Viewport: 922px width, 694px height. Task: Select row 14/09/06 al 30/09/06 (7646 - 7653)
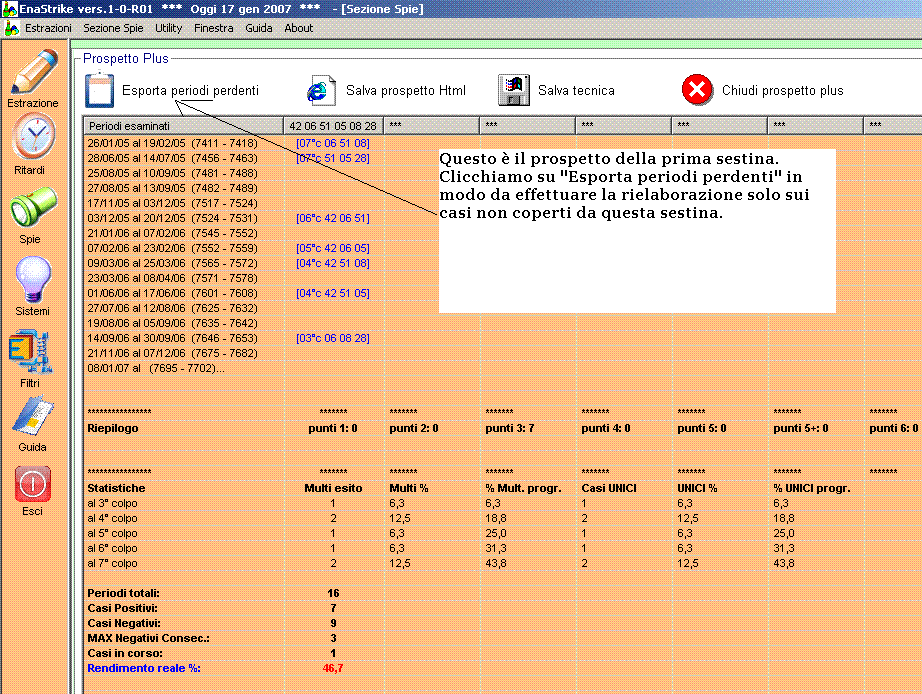pos(172,338)
